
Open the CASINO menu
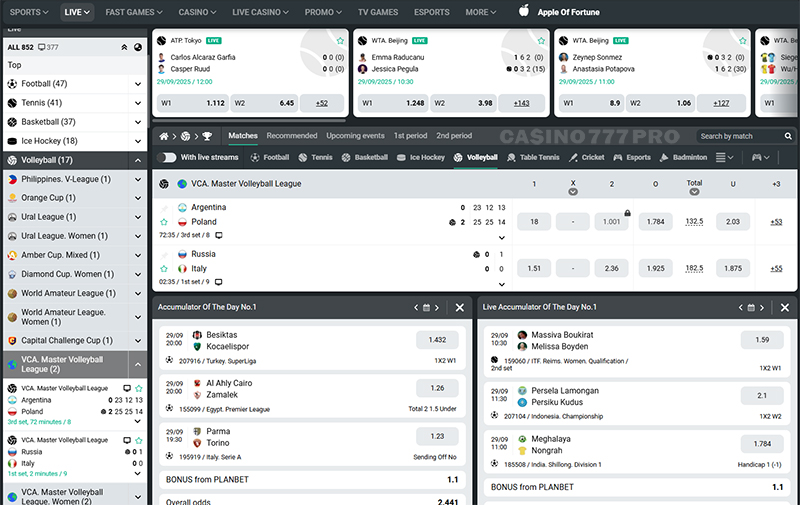coord(197,12)
